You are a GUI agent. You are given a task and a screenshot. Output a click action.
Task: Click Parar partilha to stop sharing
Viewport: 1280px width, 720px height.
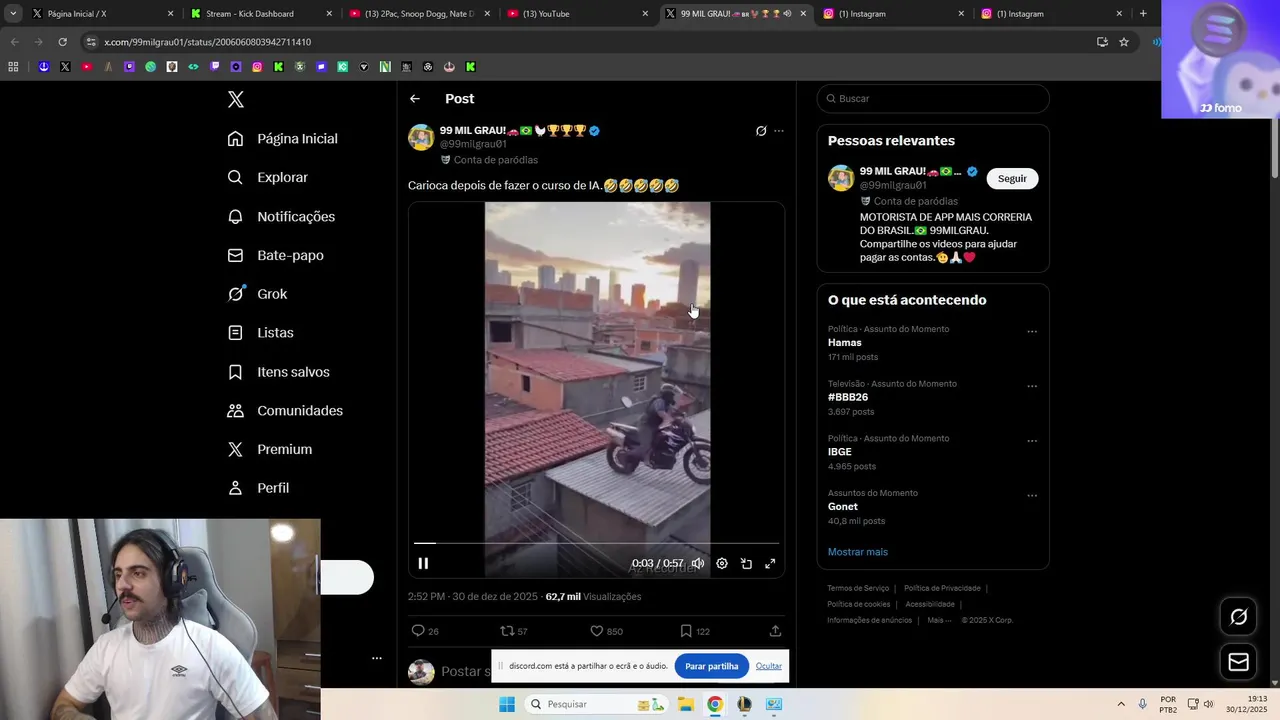(x=711, y=666)
